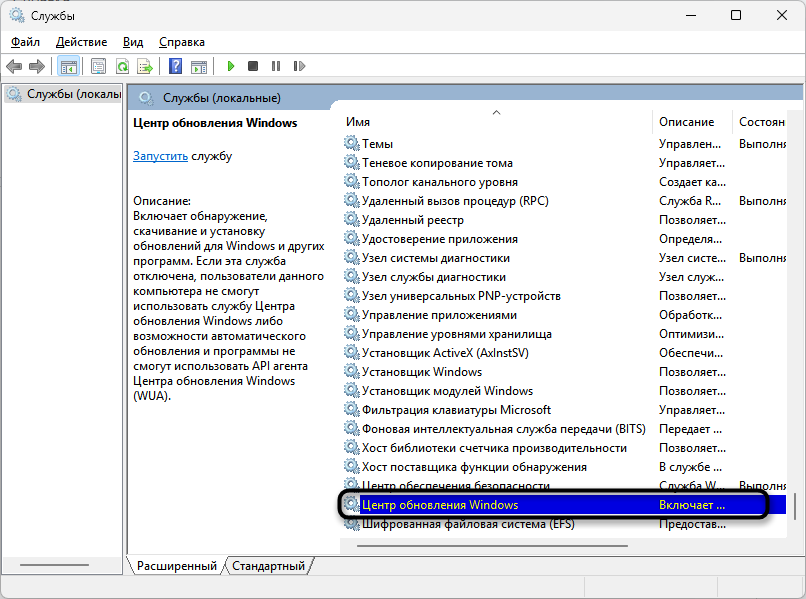Switch to the Стандартный tab
The width and height of the screenshot is (806, 599).
[x=268, y=566]
